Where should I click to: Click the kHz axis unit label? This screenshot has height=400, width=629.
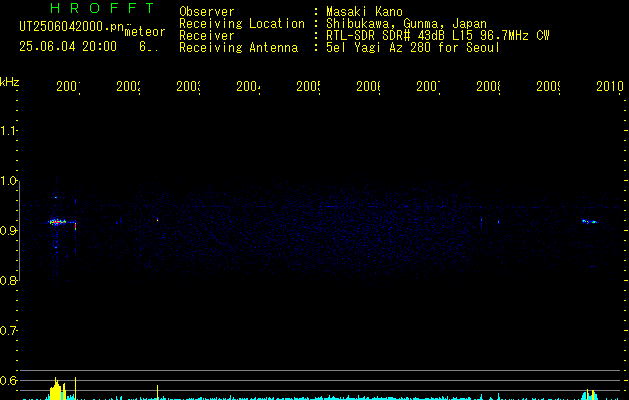coord(10,82)
